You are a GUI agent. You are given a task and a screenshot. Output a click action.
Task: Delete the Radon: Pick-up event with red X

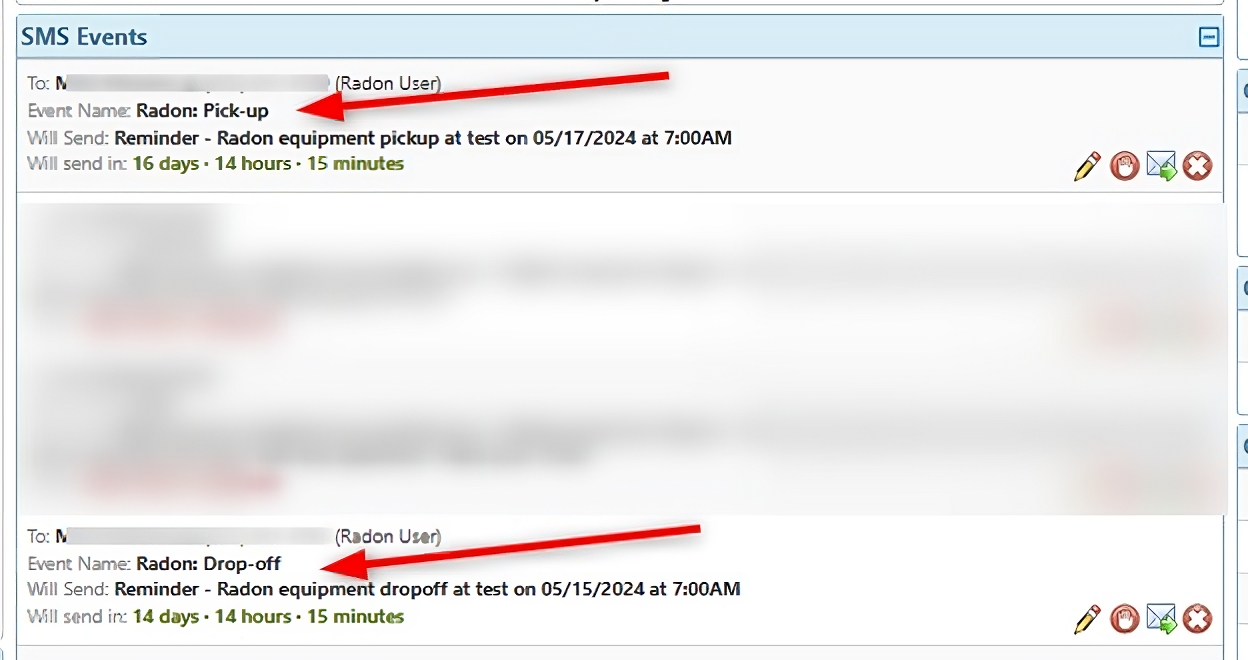[1197, 166]
